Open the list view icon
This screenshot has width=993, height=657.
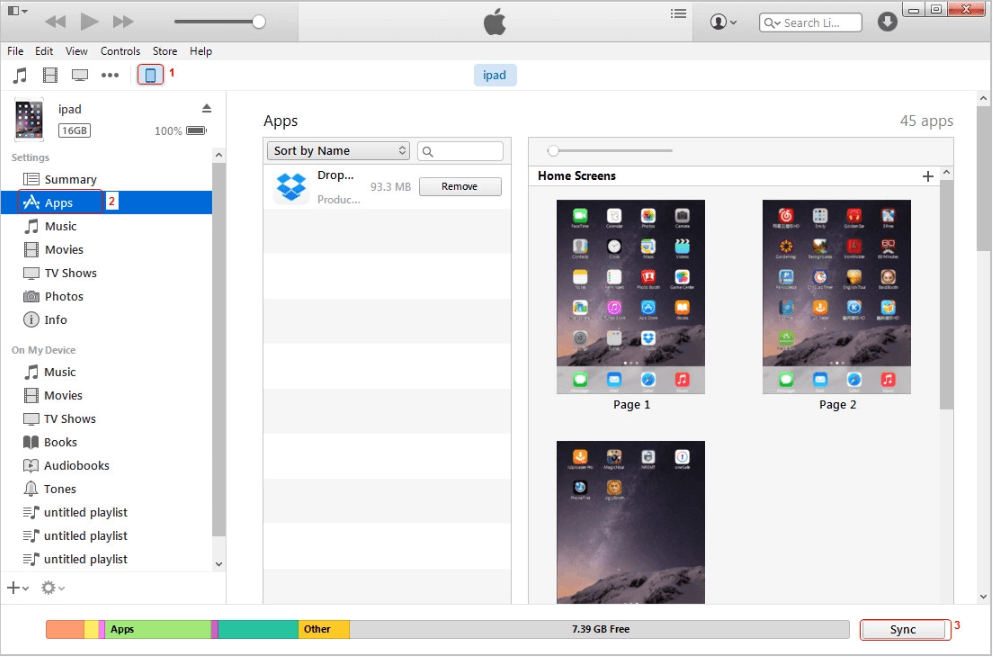pos(679,15)
